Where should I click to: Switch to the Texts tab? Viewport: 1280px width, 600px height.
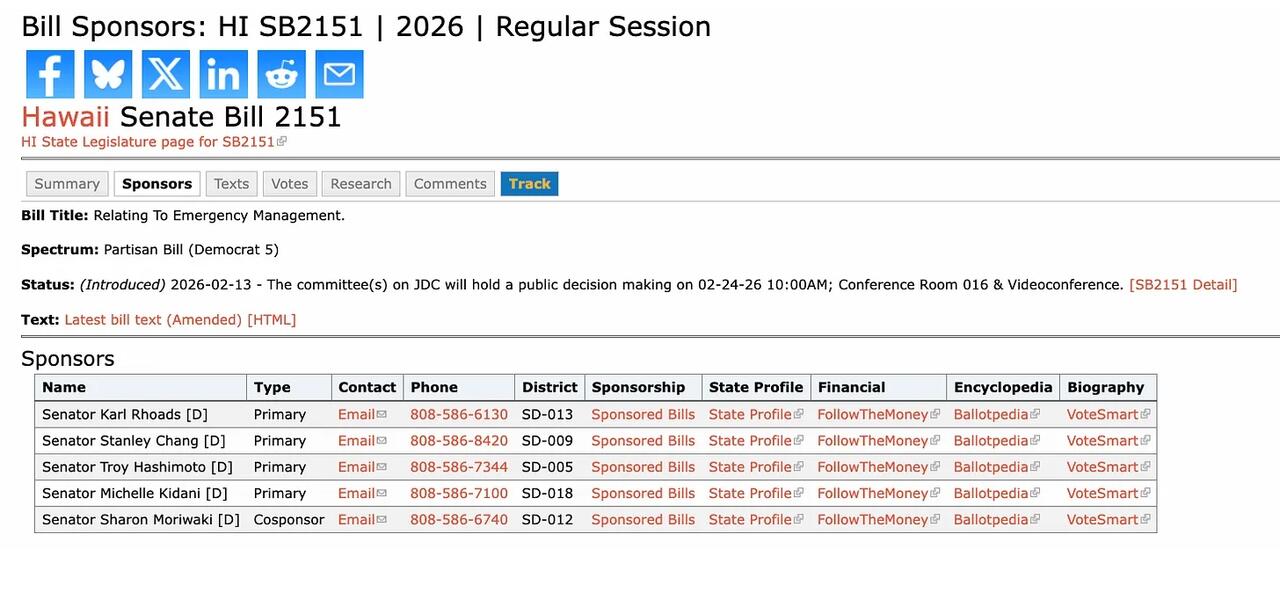pos(231,184)
